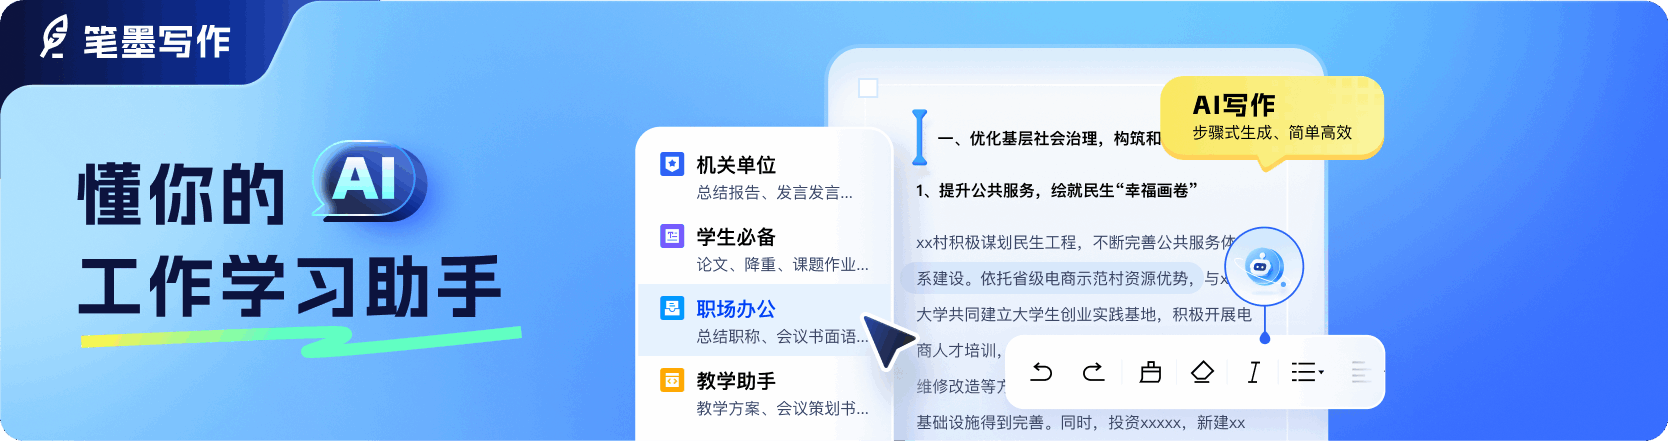Choose the 教学助手 category

764,393
